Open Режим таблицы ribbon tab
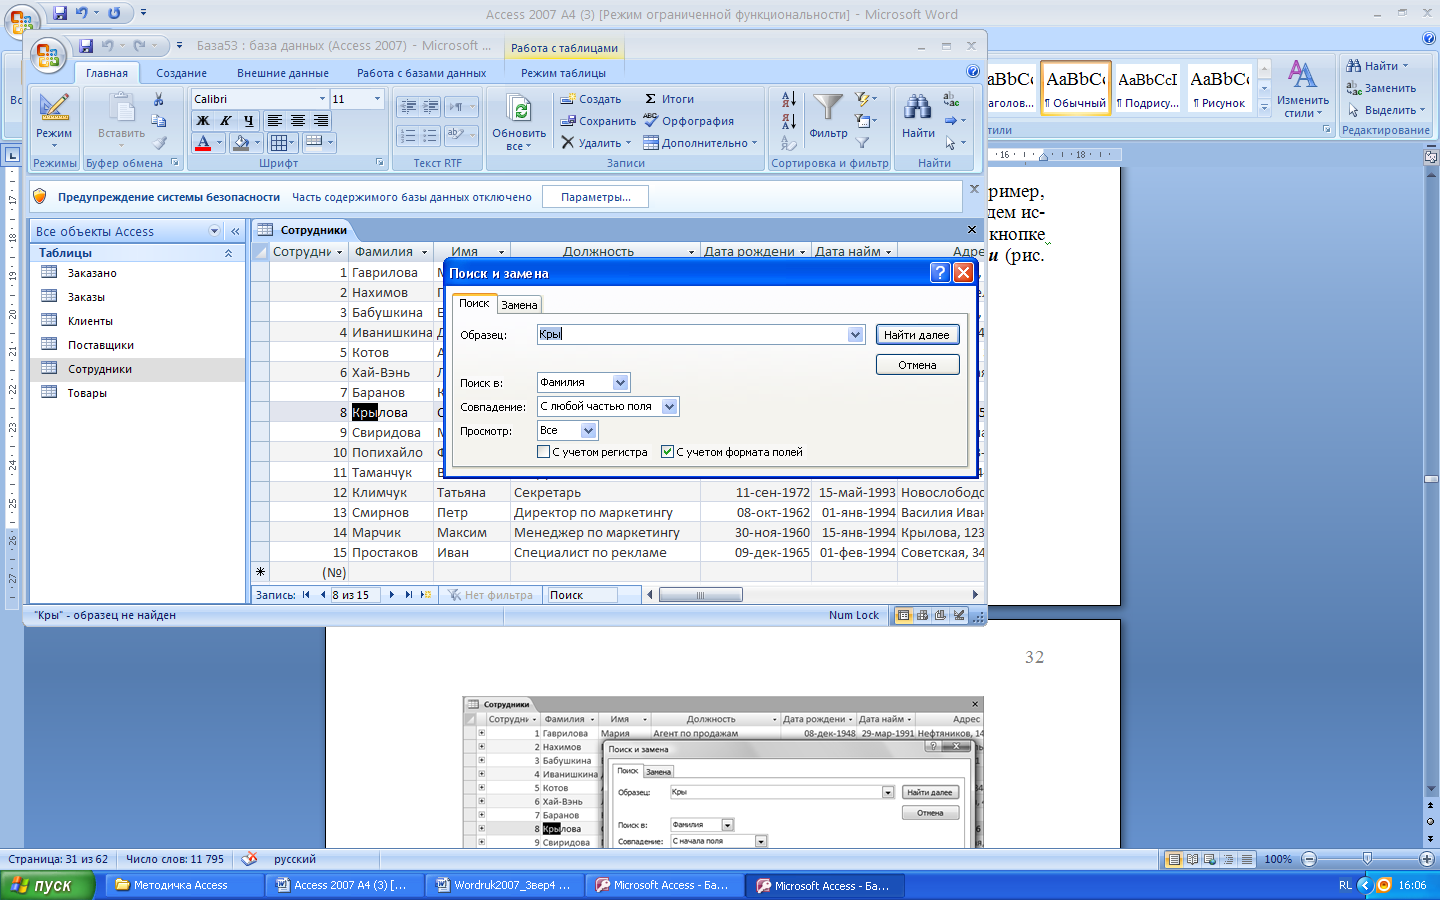Viewport: 1440px width, 900px height. click(563, 73)
